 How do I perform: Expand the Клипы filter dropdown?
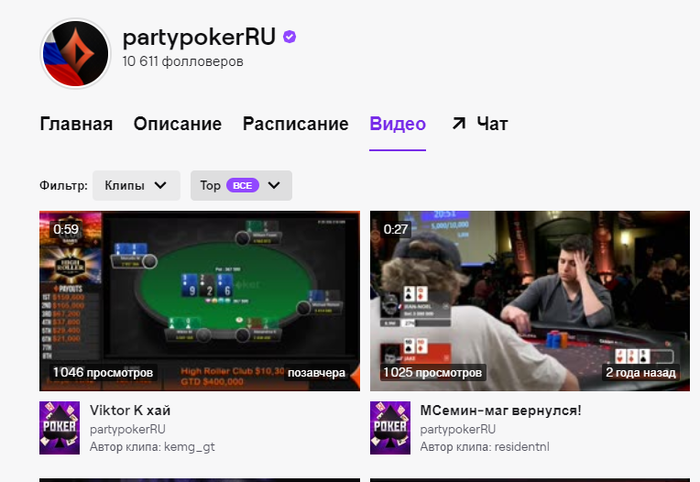point(136,185)
